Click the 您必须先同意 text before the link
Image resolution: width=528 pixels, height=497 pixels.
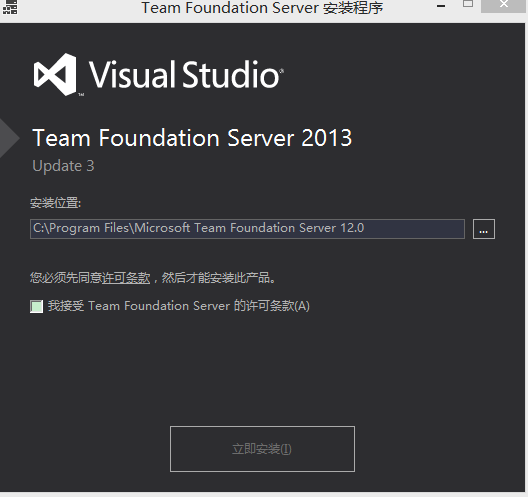click(x=66, y=278)
